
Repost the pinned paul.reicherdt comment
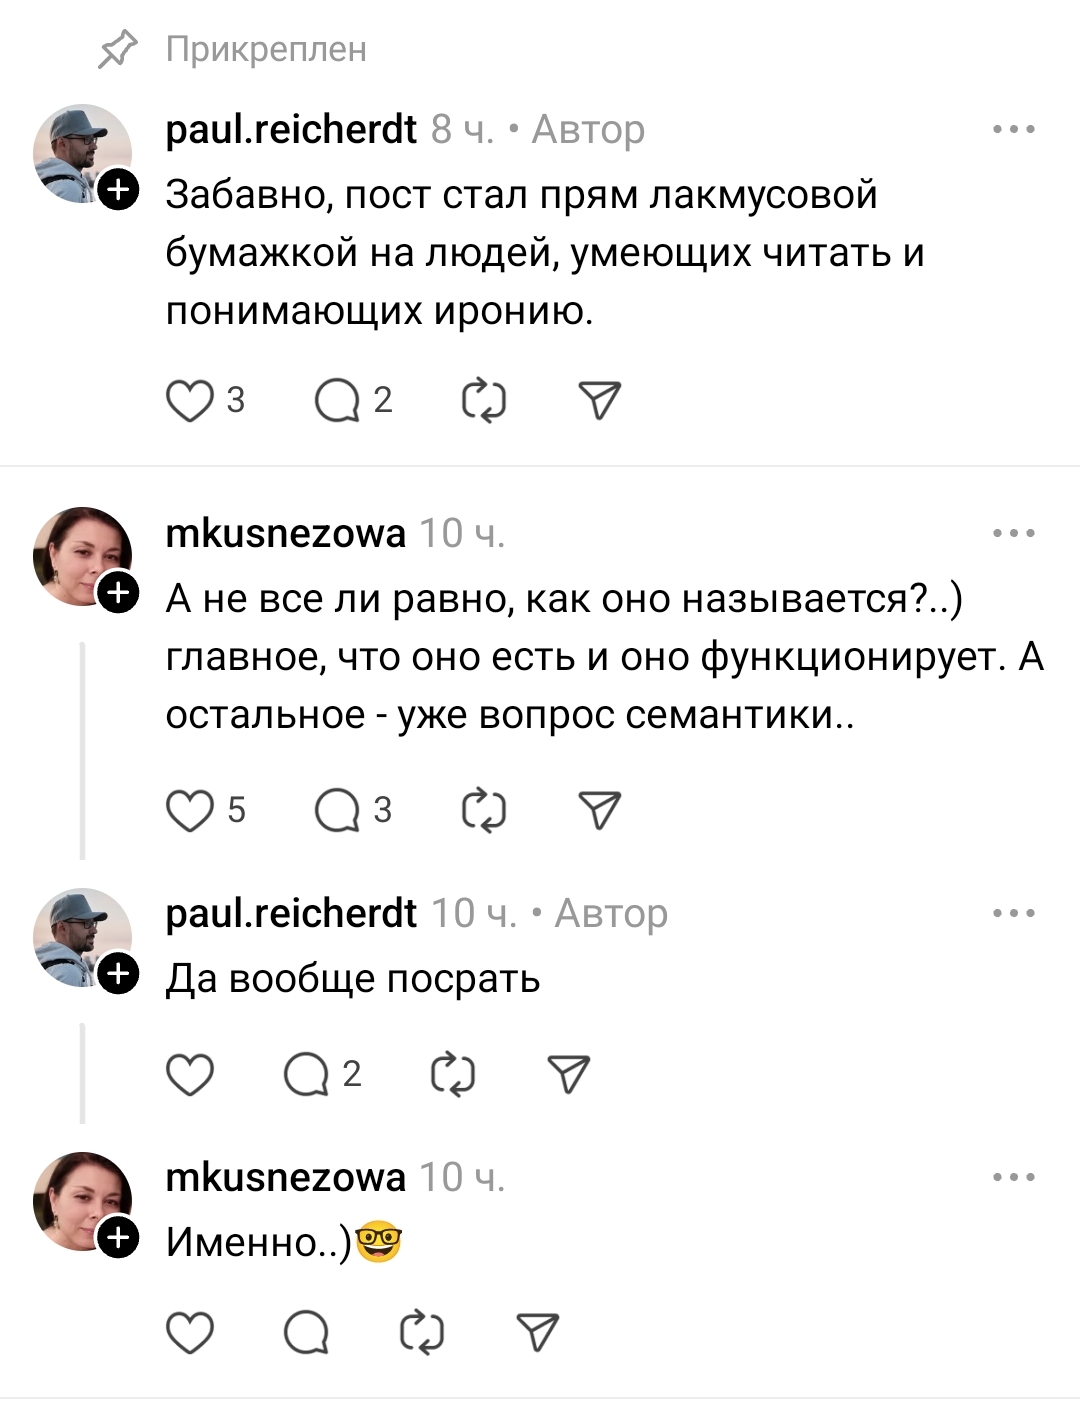[x=484, y=402]
